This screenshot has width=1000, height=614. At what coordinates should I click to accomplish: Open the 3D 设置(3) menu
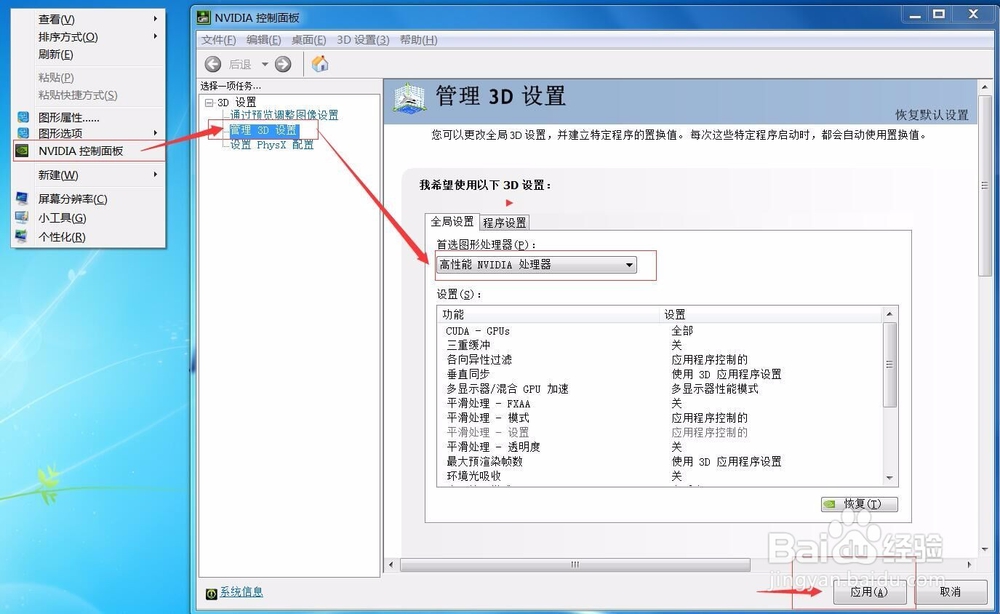click(x=363, y=40)
